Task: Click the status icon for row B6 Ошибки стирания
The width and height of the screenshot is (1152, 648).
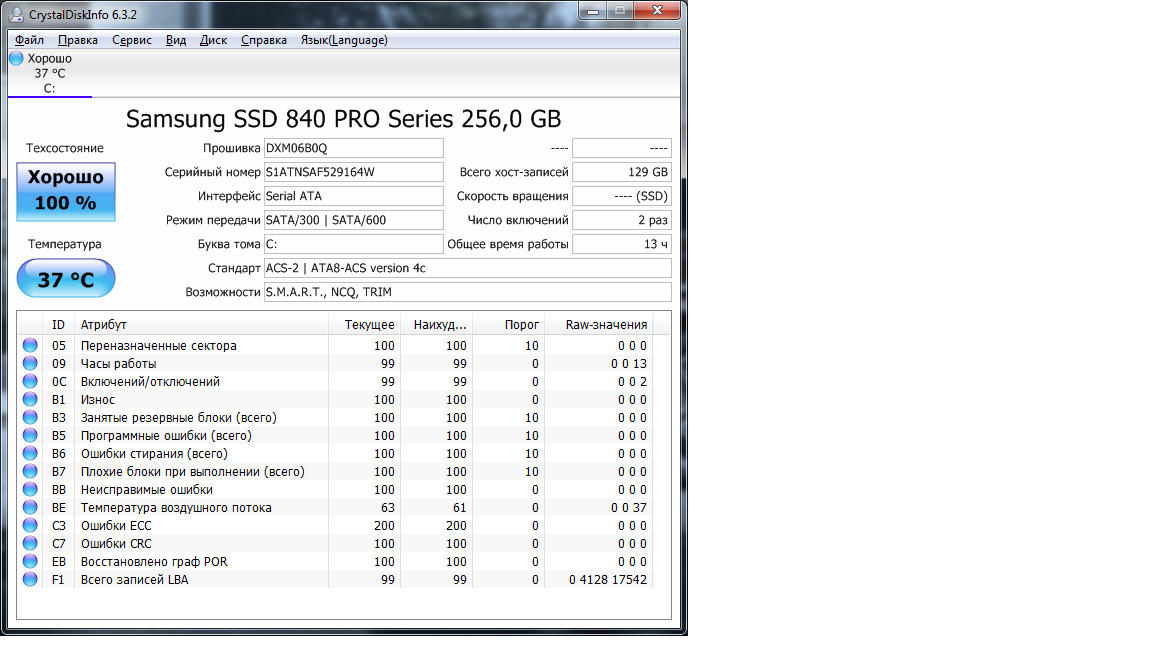Action: [30, 453]
